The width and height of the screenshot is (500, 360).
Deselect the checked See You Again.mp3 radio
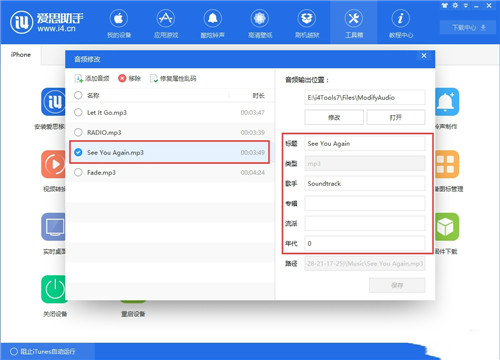78,152
